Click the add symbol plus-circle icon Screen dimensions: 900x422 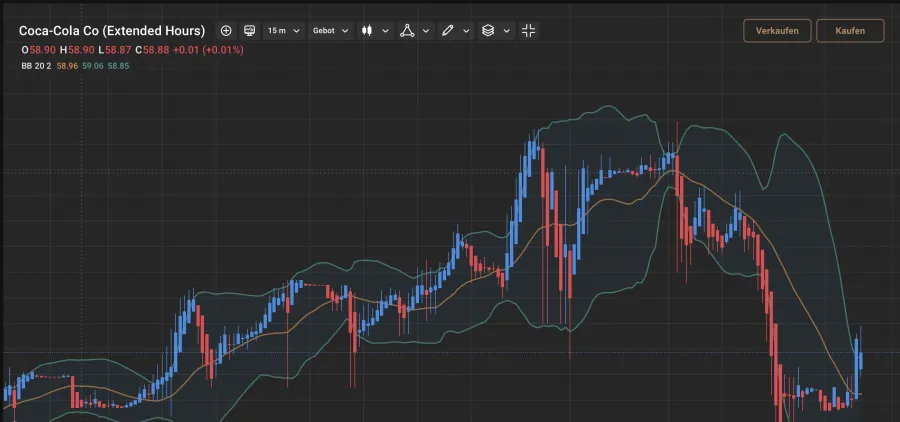[226, 31]
